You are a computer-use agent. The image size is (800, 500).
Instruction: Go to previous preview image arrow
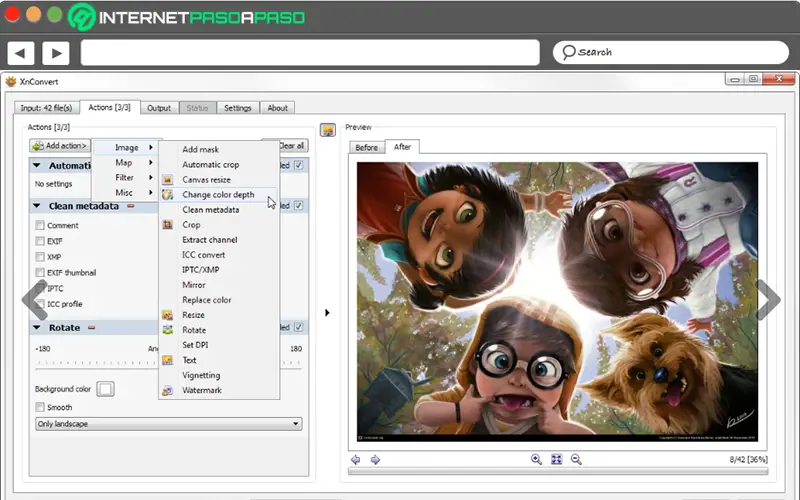pos(356,460)
